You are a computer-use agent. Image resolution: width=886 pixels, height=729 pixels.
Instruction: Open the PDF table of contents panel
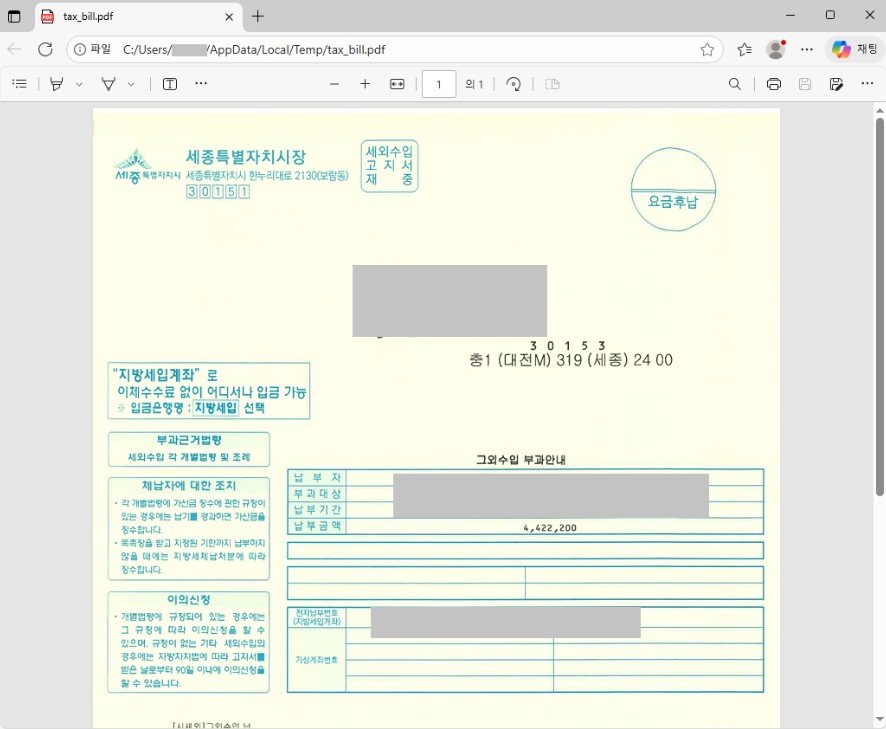point(19,84)
